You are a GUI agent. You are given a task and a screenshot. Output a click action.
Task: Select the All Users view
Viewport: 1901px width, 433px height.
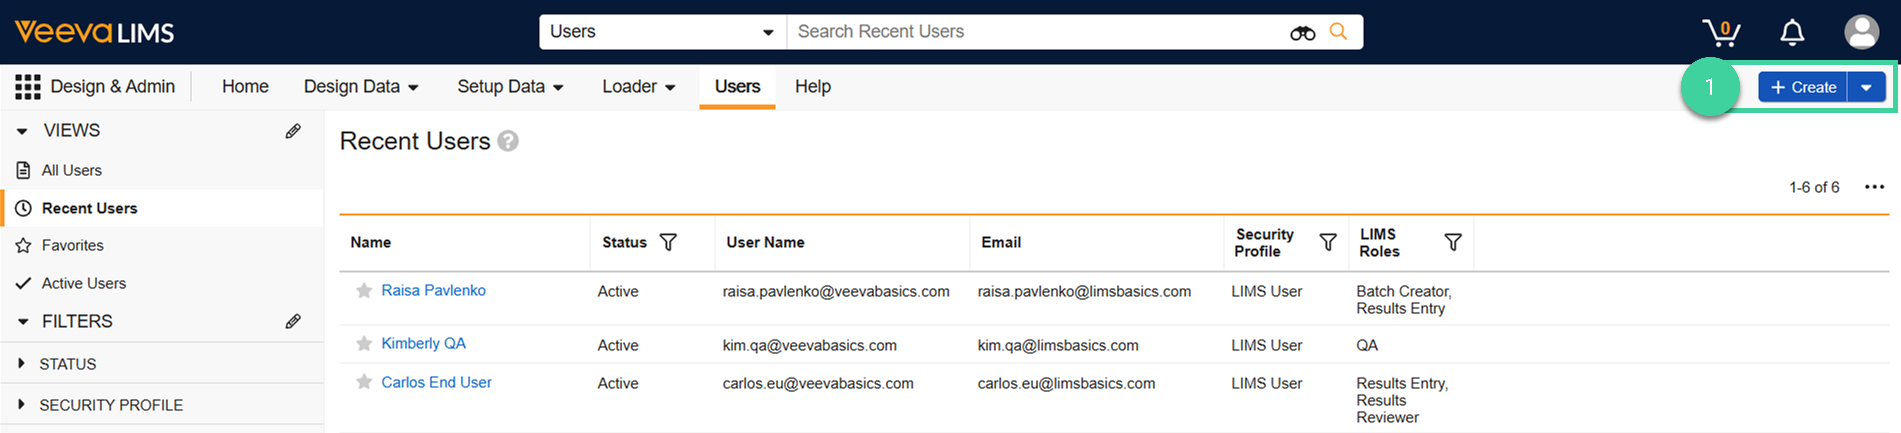coord(71,170)
